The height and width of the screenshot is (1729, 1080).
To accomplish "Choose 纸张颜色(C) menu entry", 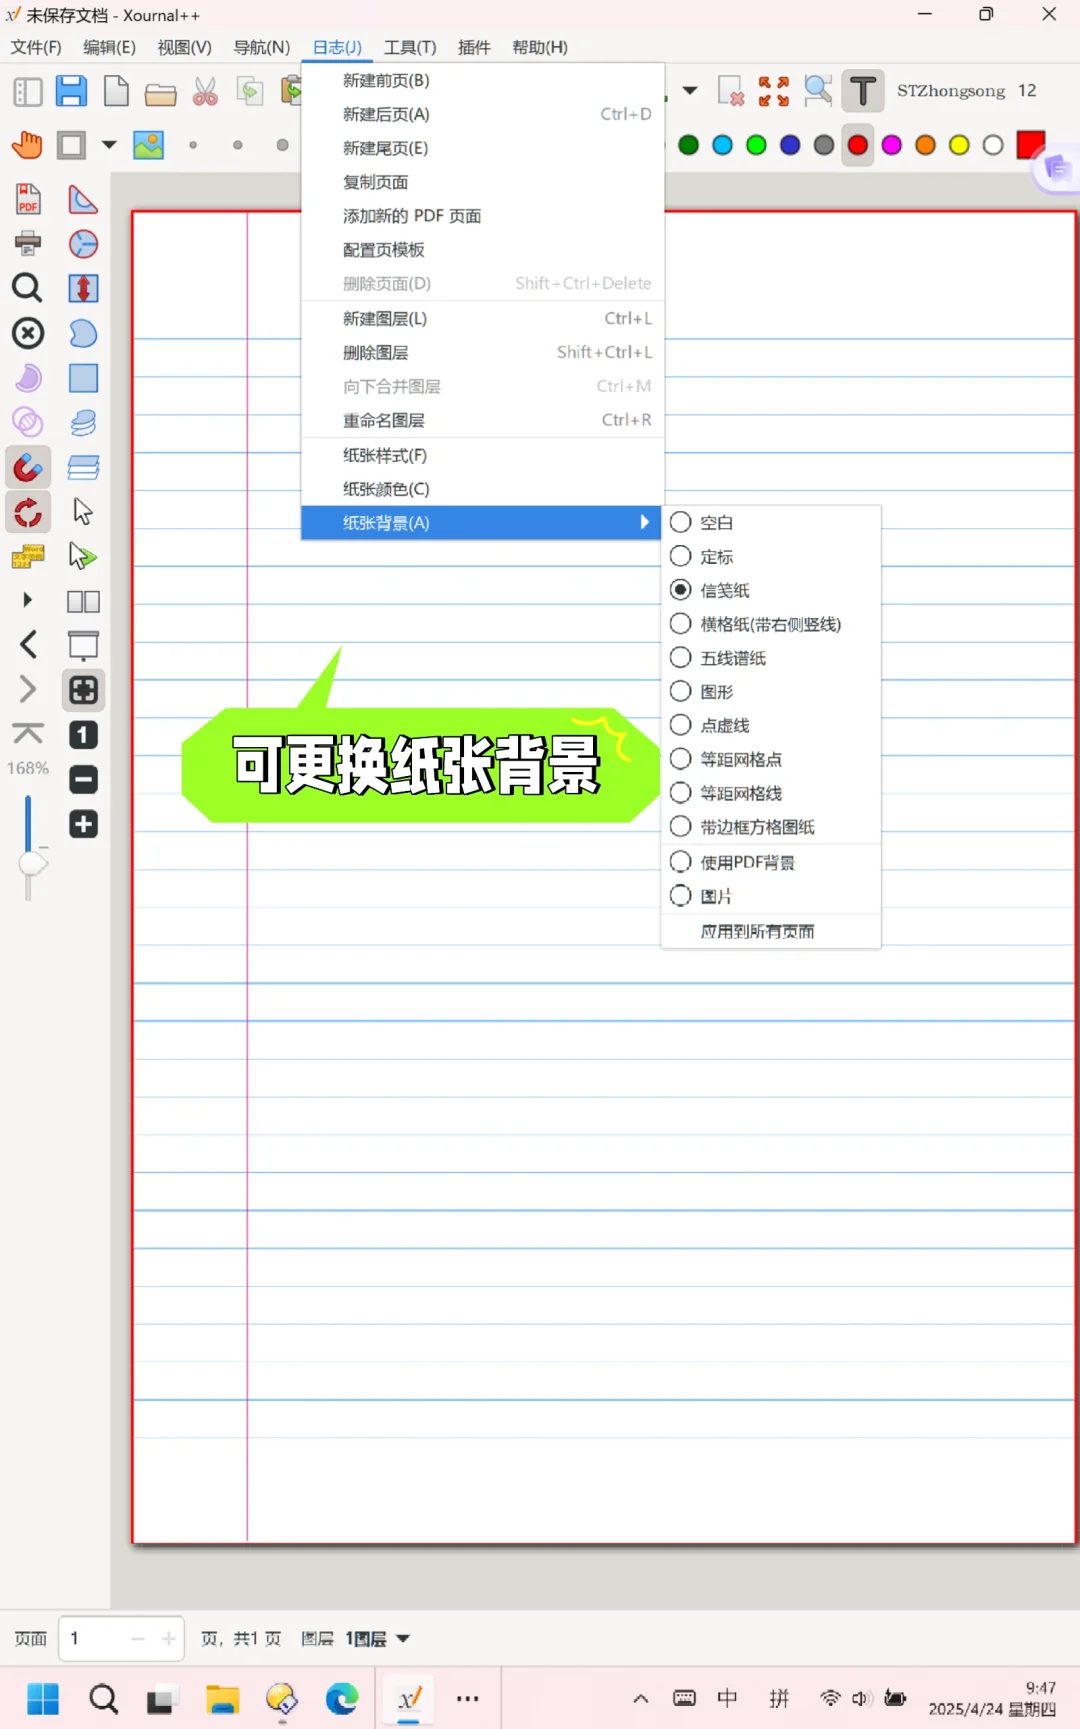I will (x=483, y=489).
